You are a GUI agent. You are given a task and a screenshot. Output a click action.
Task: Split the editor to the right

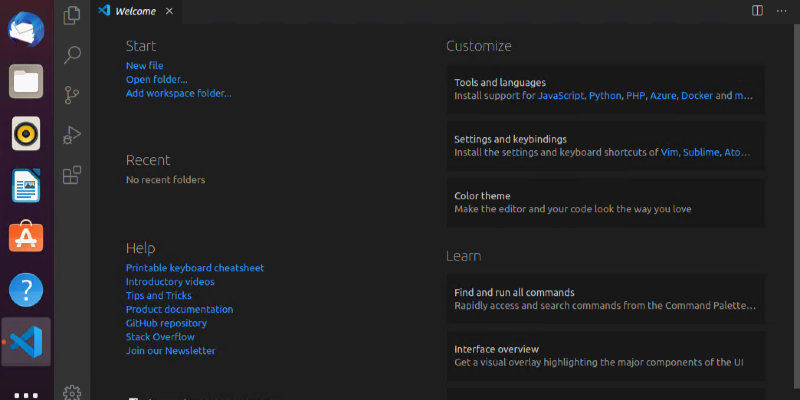pyautogui.click(x=757, y=10)
